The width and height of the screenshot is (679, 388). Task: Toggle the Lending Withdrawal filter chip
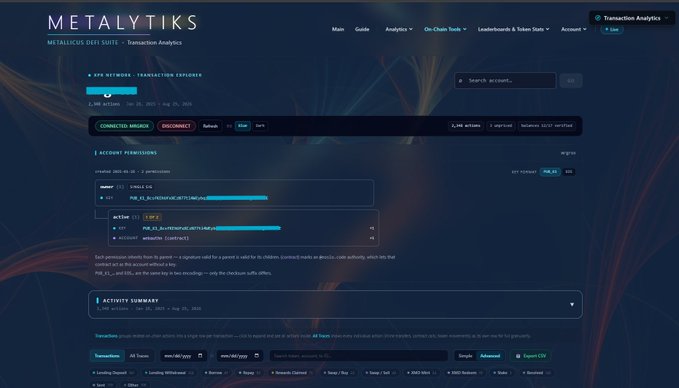(x=169, y=373)
